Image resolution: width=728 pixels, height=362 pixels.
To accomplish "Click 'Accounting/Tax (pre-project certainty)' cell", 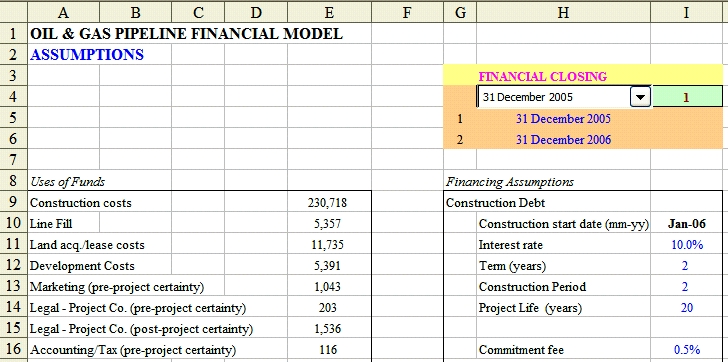I will (x=132, y=350).
